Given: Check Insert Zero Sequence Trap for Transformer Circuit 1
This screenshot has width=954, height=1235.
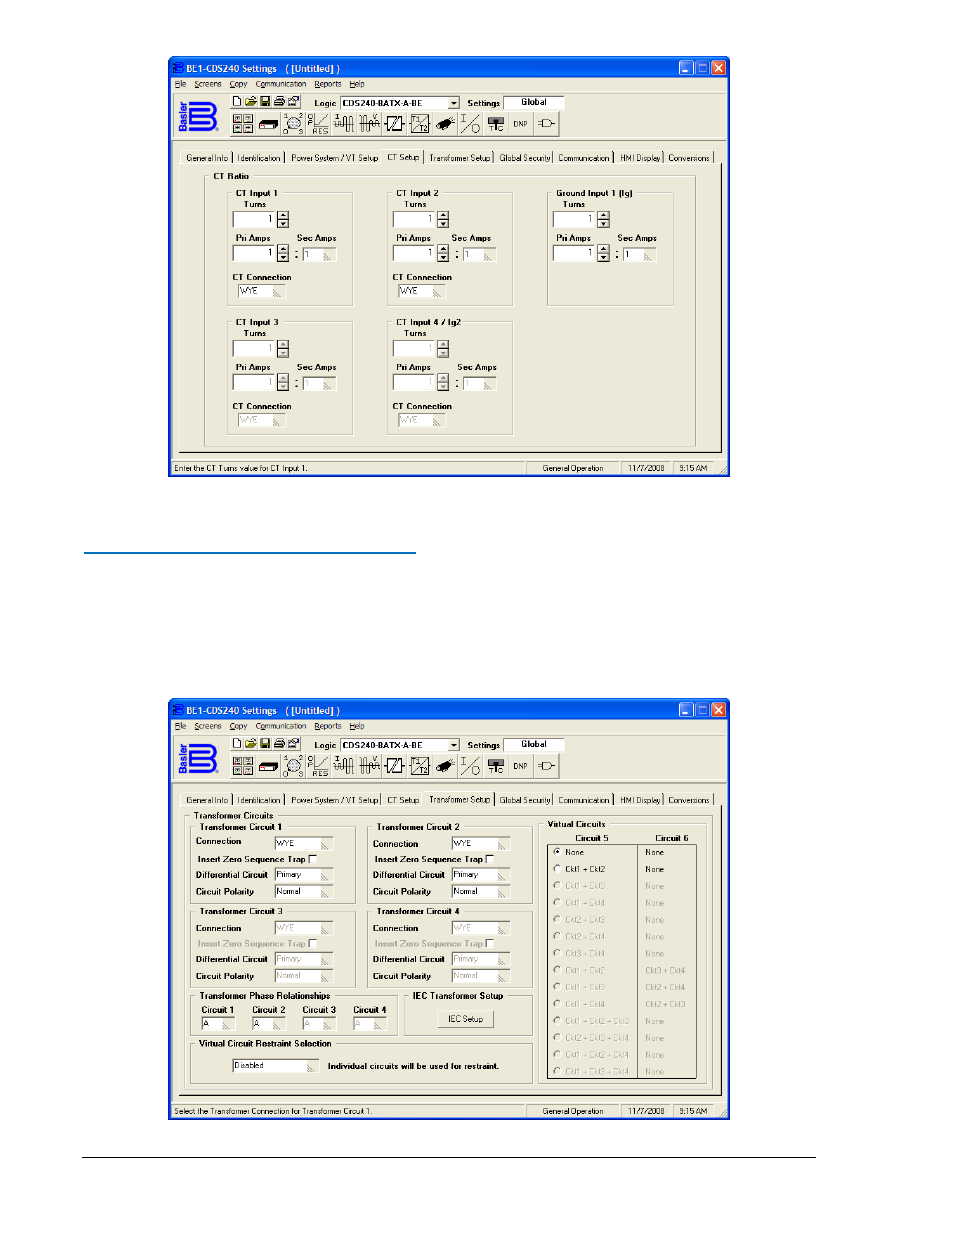Looking at the screenshot, I should click(313, 859).
